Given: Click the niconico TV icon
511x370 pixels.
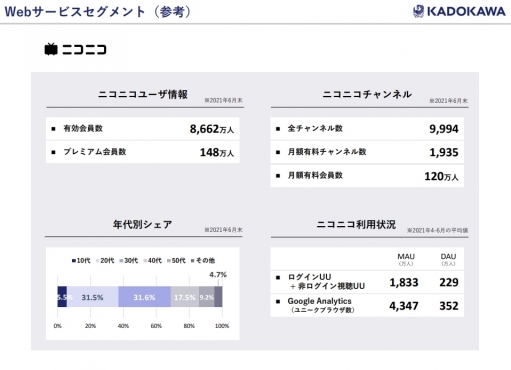Looking at the screenshot, I should point(51,49).
